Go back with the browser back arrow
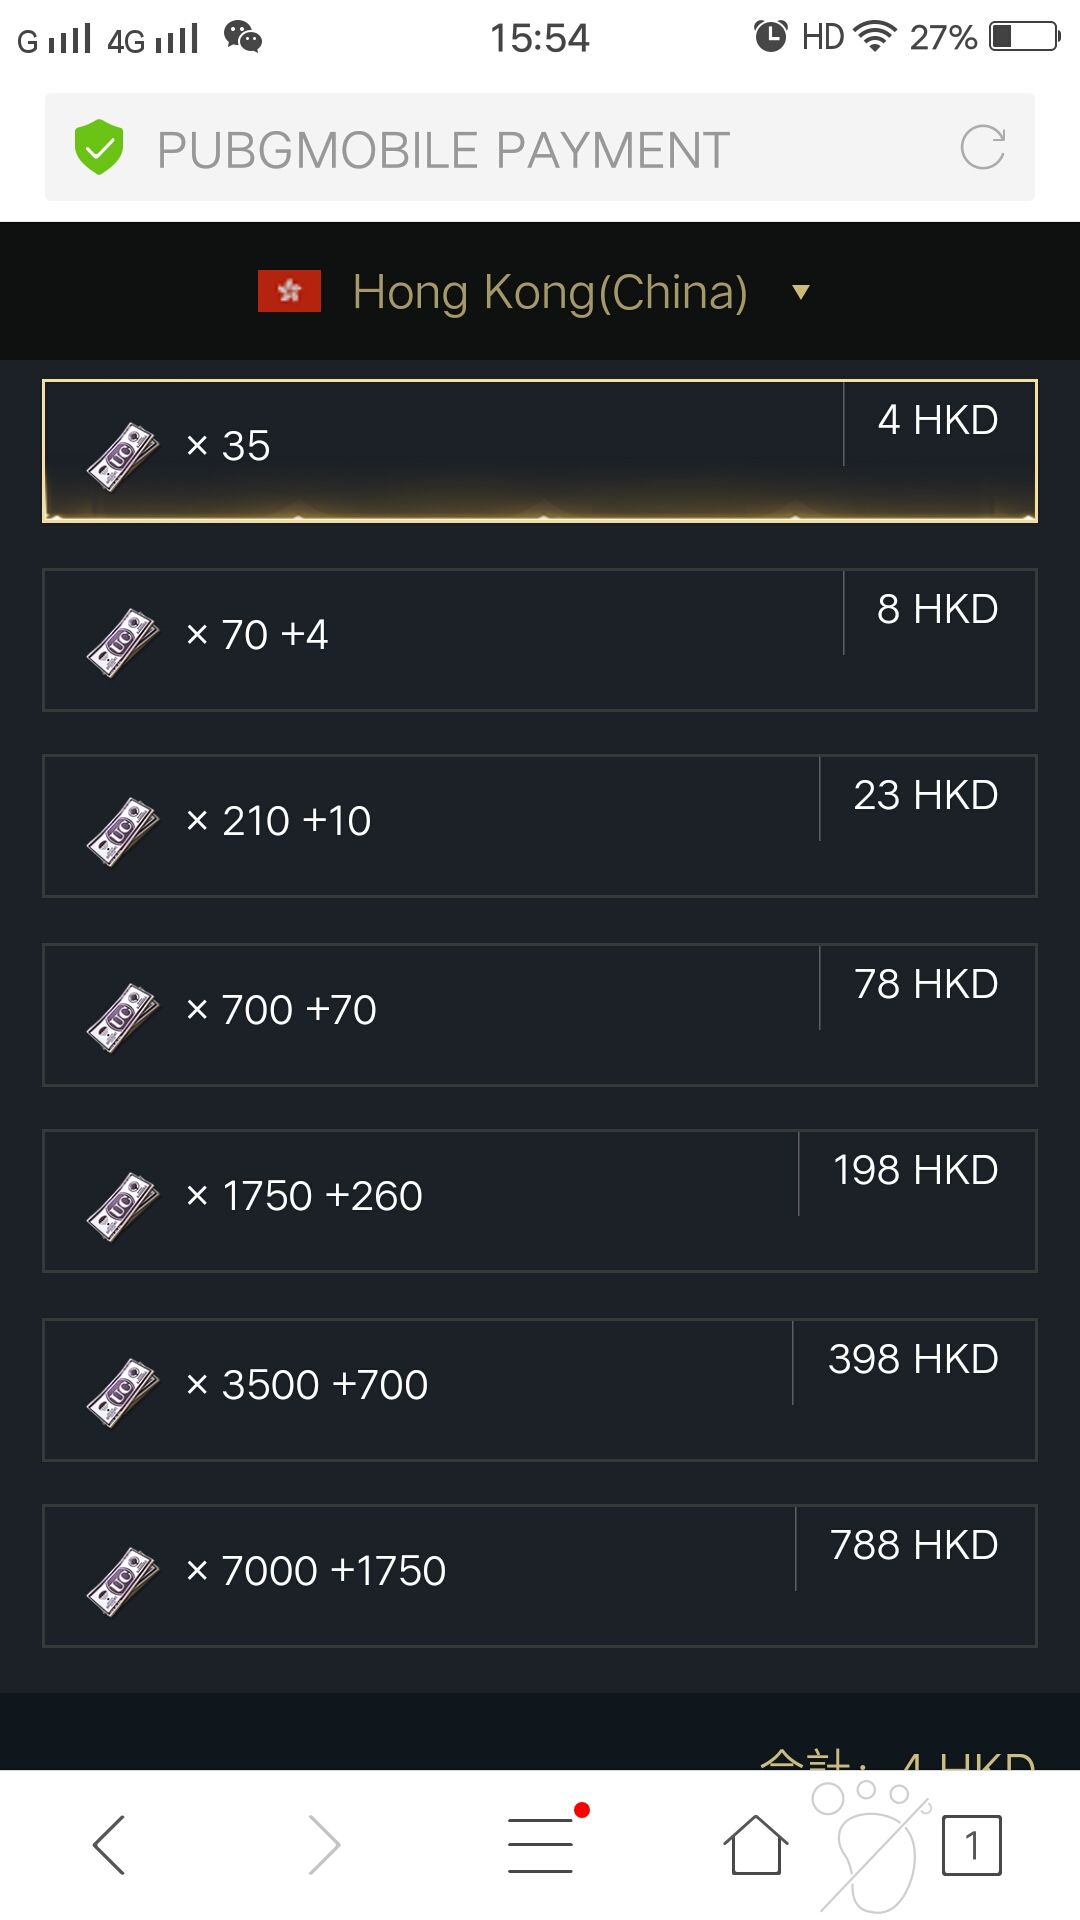Image resolution: width=1080 pixels, height=1920 pixels. (x=109, y=1845)
